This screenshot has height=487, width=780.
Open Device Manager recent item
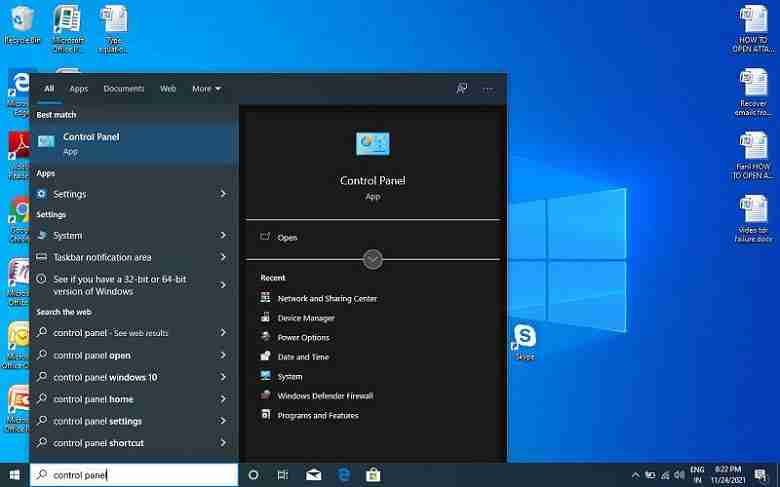click(297, 317)
